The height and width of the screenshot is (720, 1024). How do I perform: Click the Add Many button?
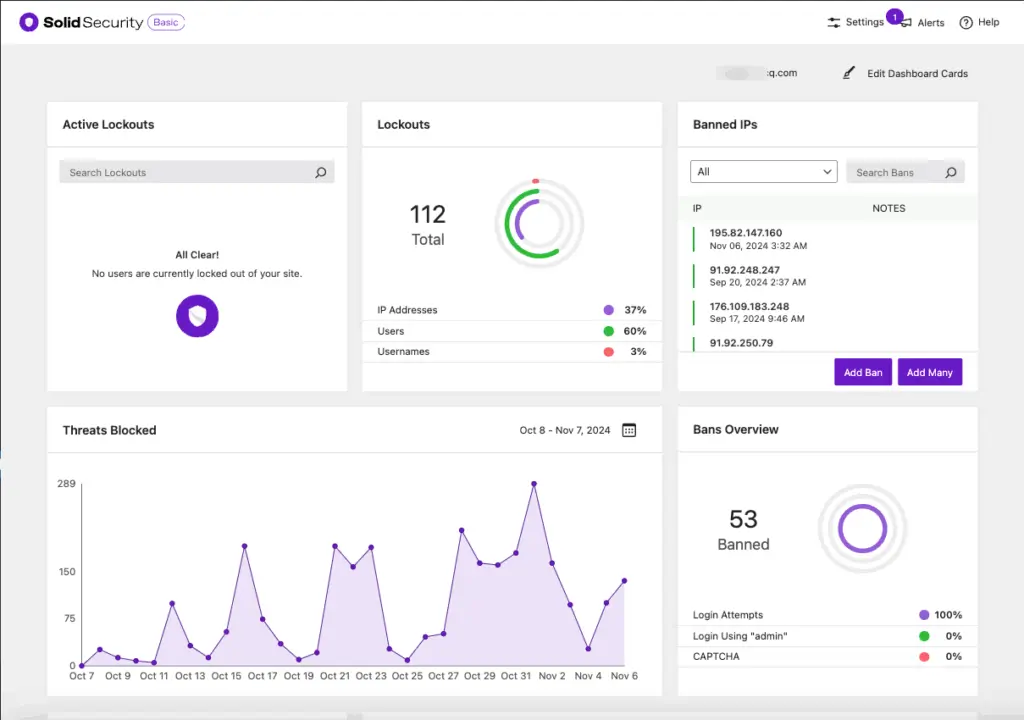tap(929, 371)
